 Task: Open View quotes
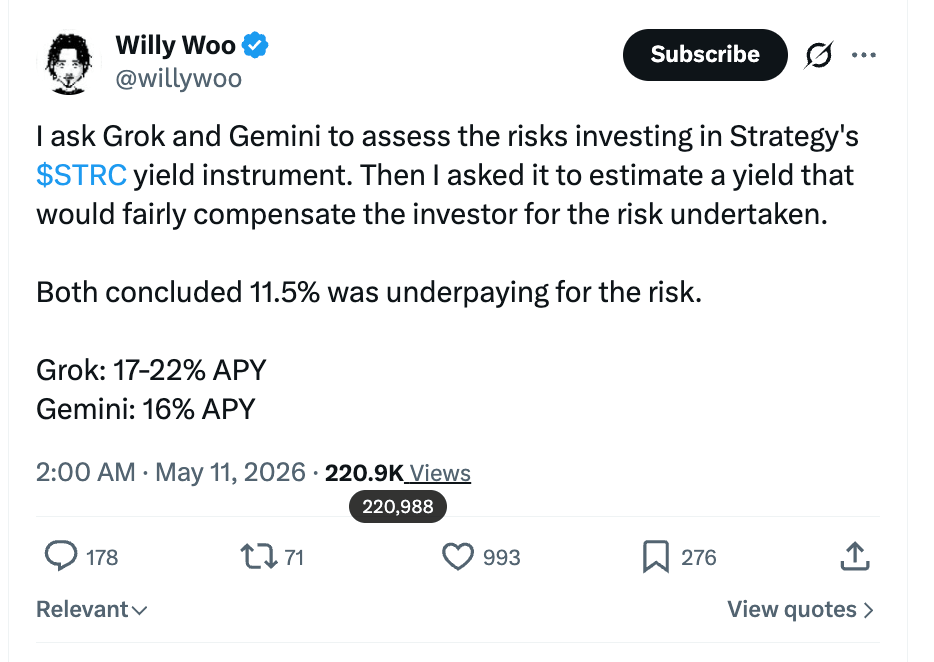[801, 610]
